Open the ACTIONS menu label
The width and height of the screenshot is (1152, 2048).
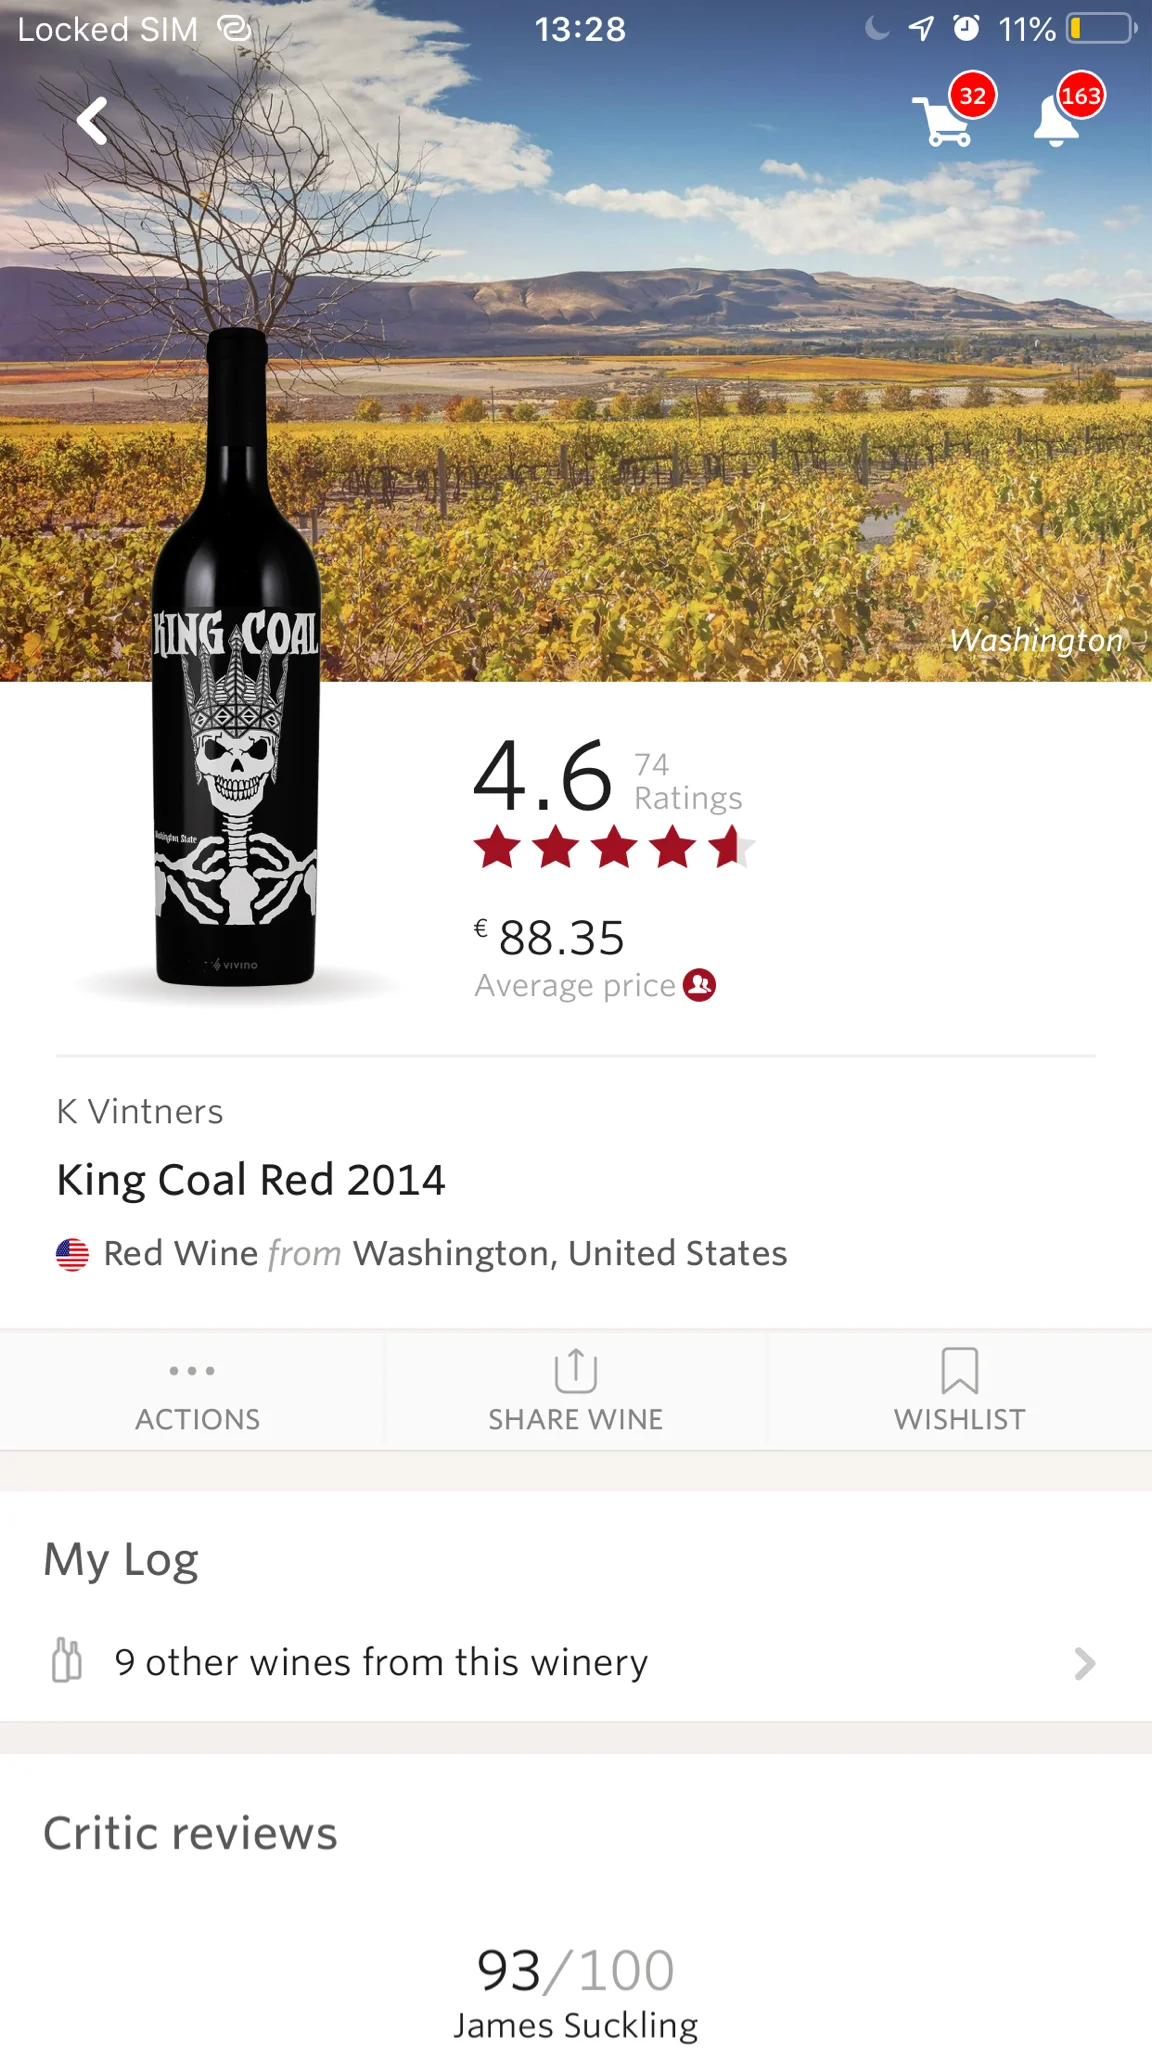click(198, 1419)
